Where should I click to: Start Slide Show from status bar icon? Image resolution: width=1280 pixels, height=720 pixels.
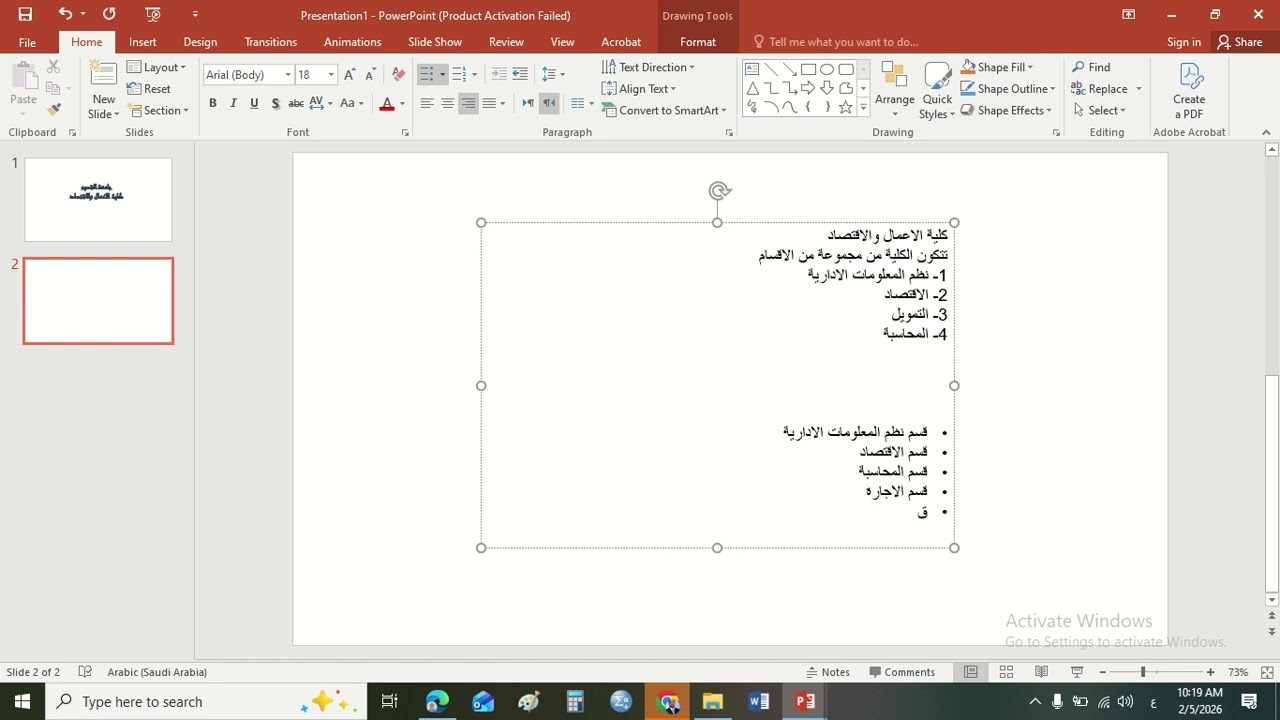click(1077, 672)
